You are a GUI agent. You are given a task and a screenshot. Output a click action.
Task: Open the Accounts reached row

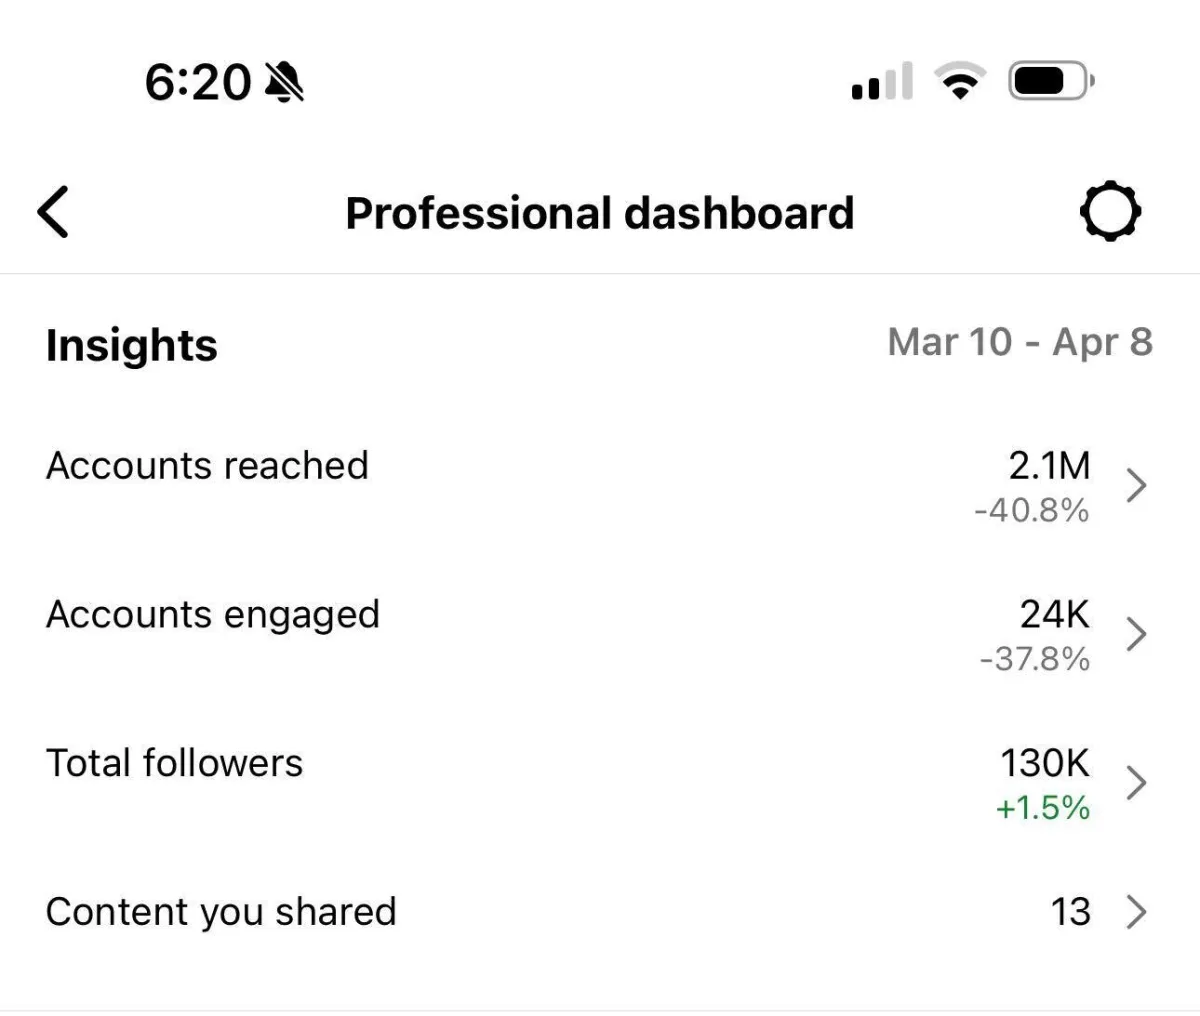click(207, 466)
